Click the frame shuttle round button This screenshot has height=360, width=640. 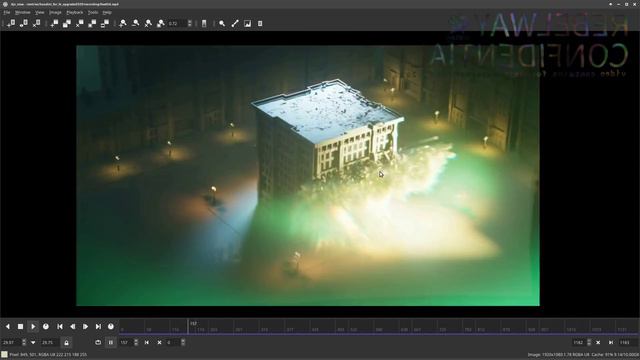click(x=111, y=327)
